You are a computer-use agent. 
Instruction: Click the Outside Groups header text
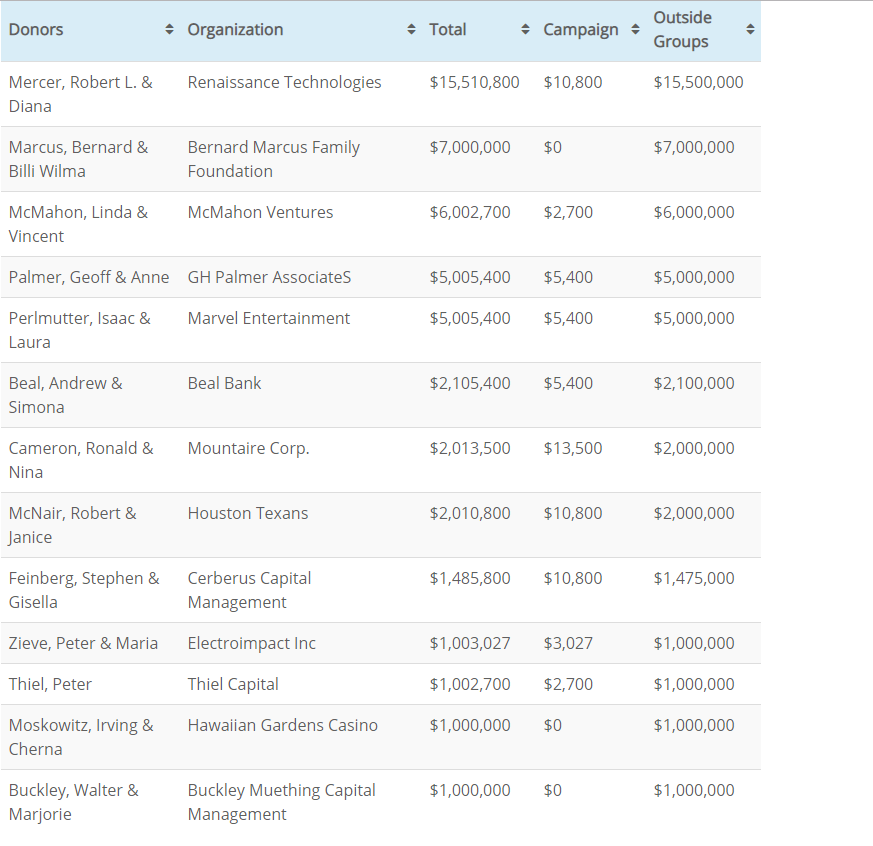click(683, 29)
